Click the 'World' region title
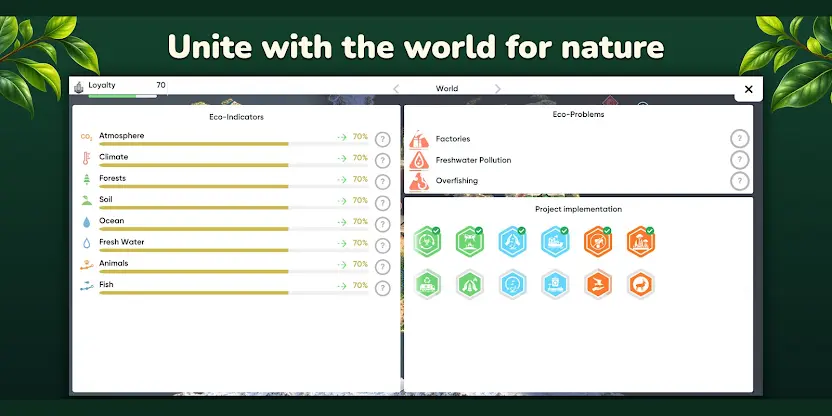Viewport: 832px width, 416px height. [447, 89]
